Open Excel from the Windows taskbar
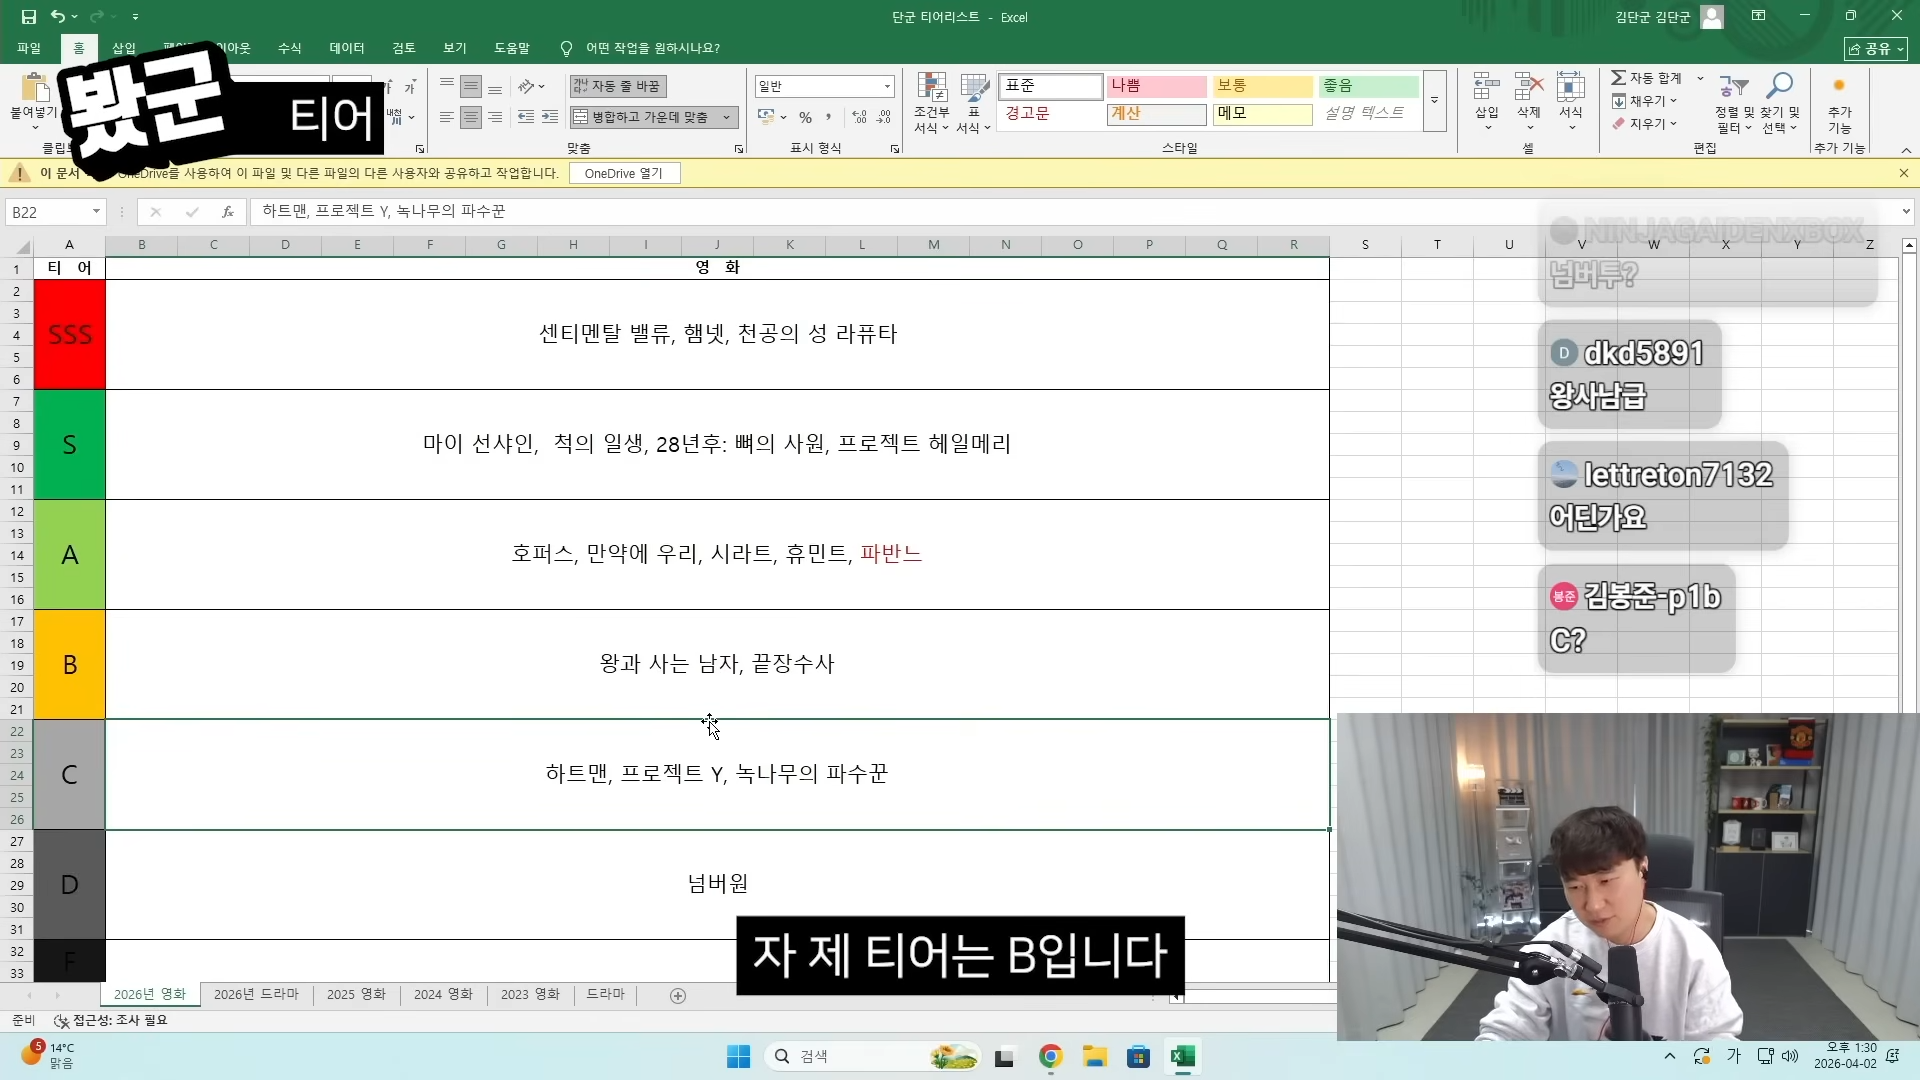 1183,1057
